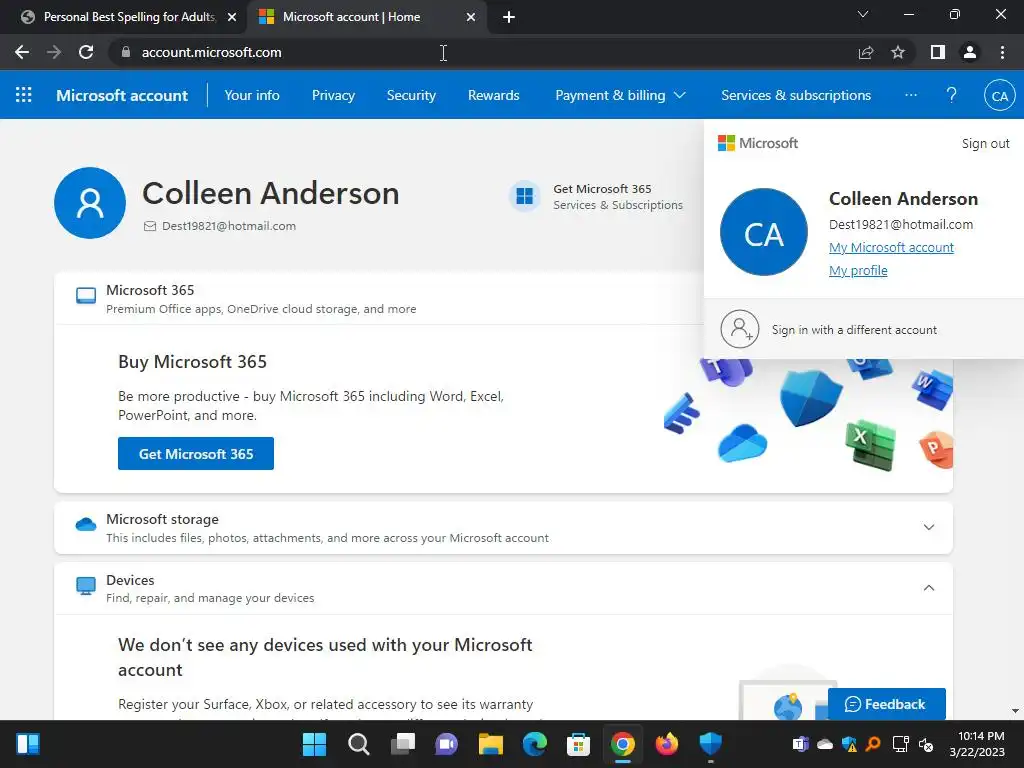Open Chrome's three-dot menu

(1002, 52)
